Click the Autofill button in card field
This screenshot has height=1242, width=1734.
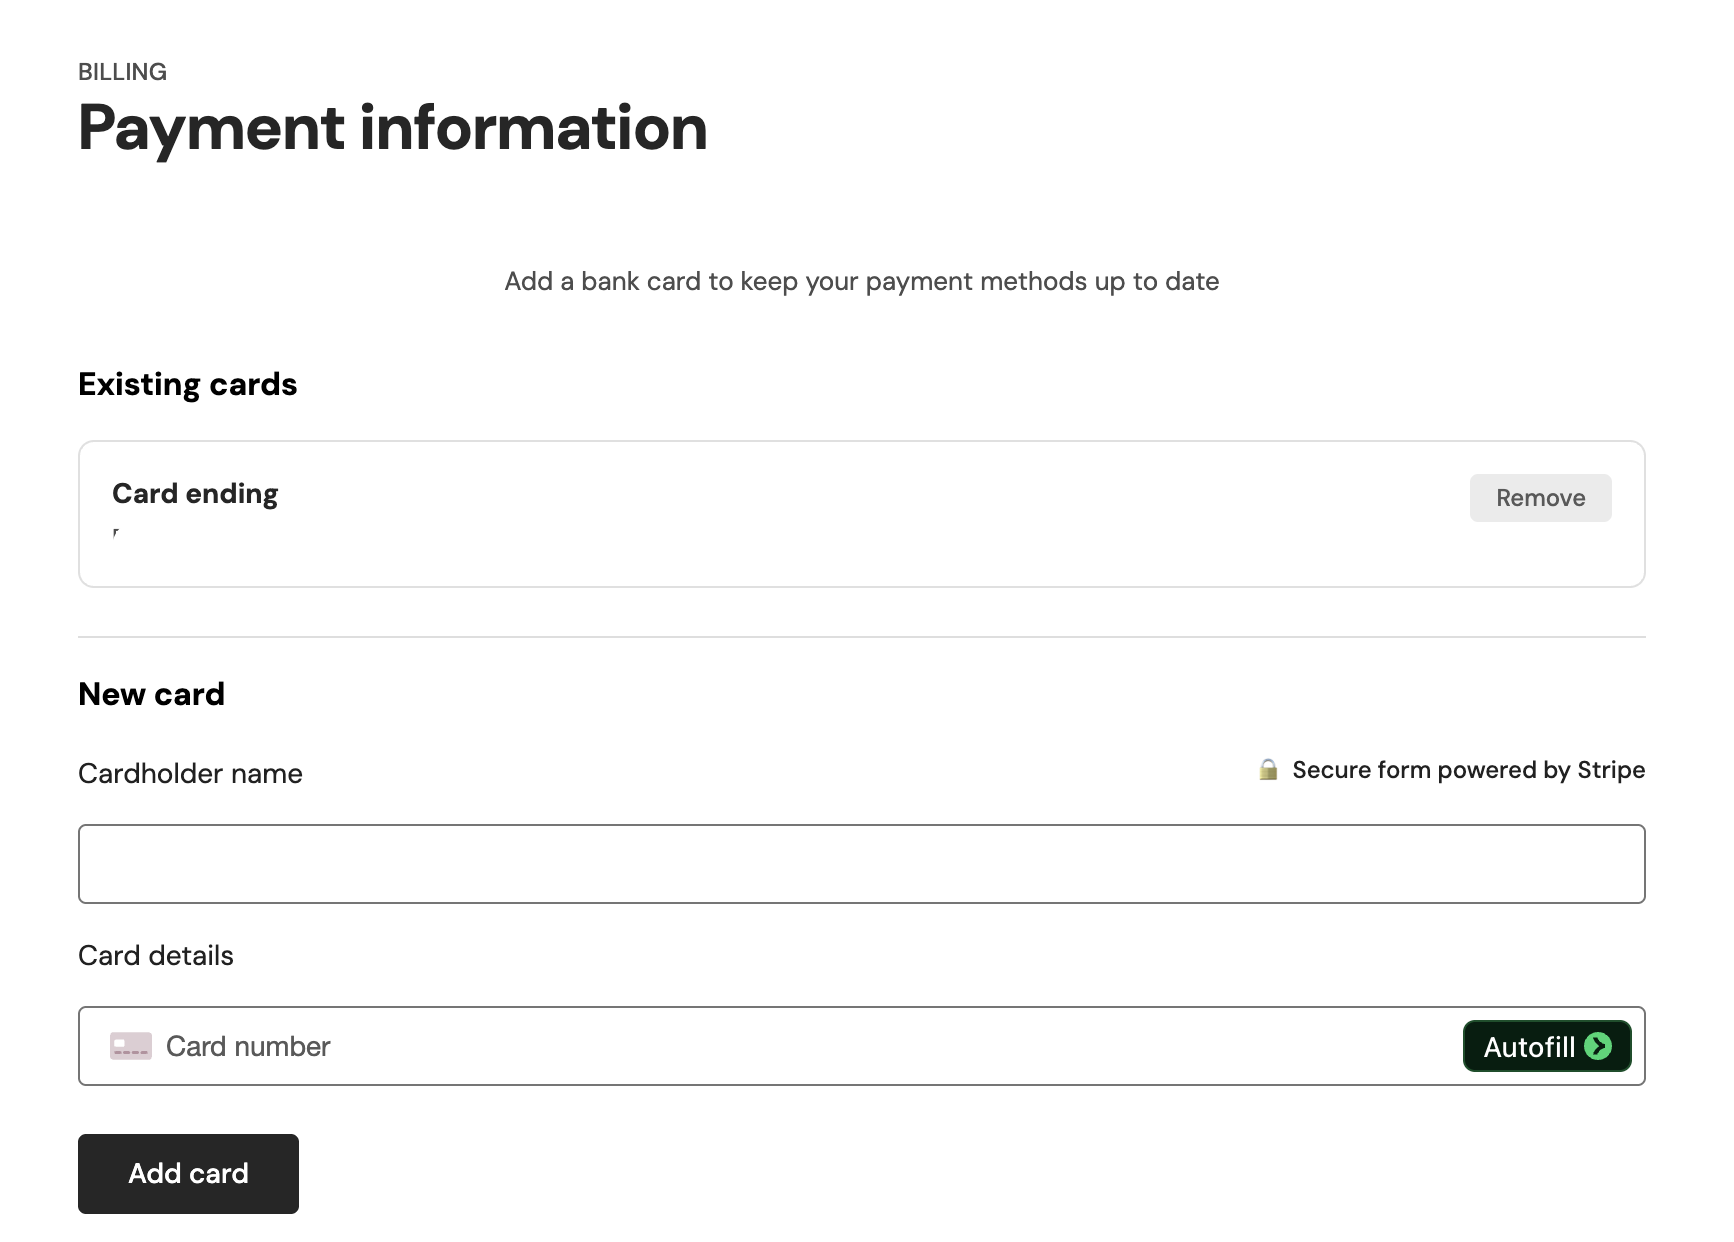click(1547, 1046)
